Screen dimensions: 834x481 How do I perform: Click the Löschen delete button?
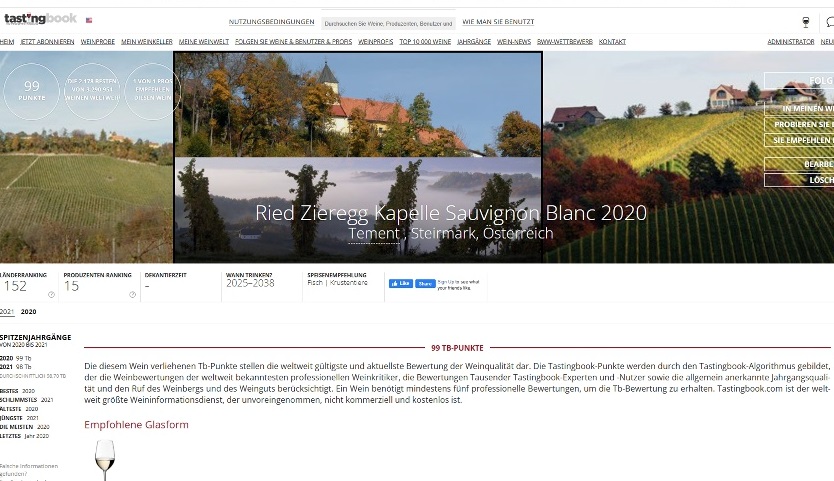799,180
